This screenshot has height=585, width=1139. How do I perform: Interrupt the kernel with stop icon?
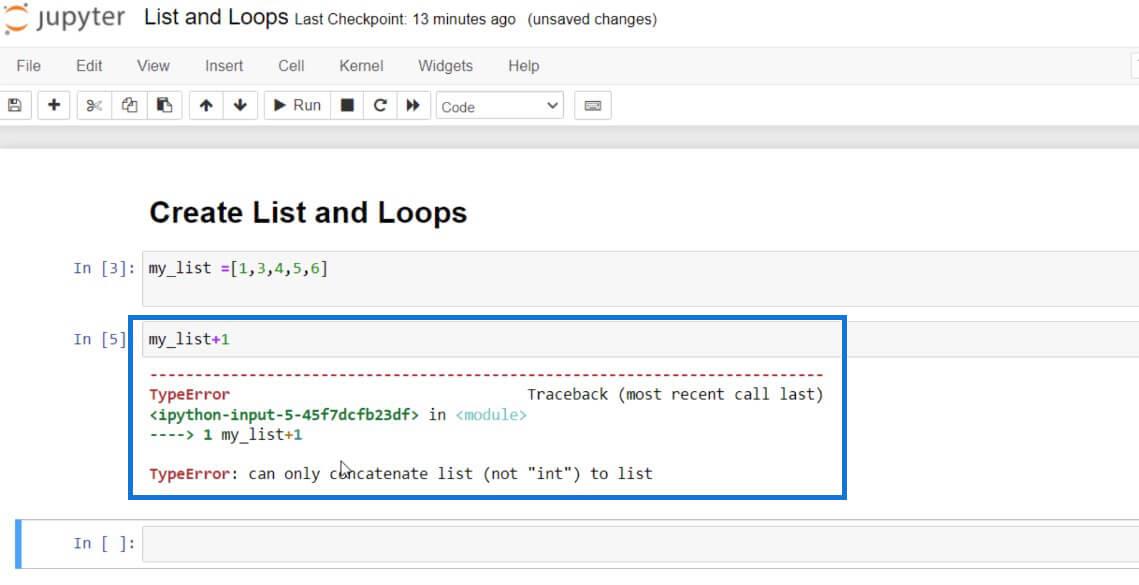[347, 105]
